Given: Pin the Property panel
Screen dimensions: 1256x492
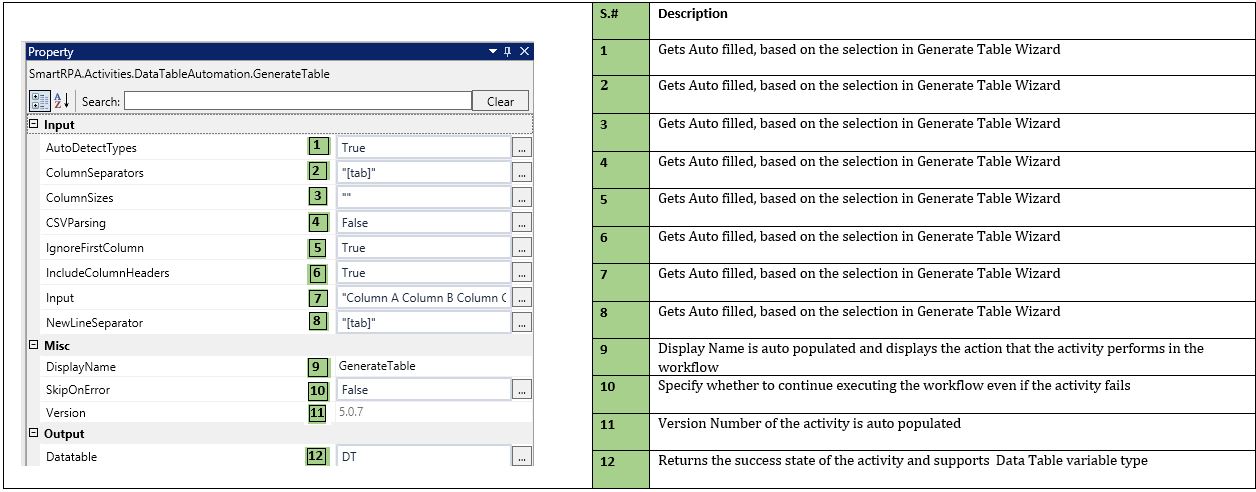Looking at the screenshot, I should 507,52.
